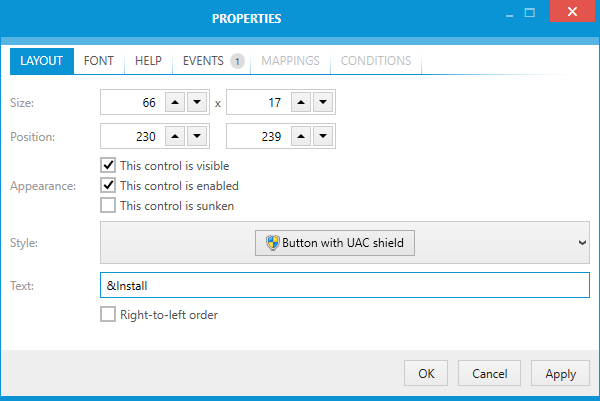Decrease the X position with down arrow
The height and width of the screenshot is (401, 600).
(x=197, y=136)
